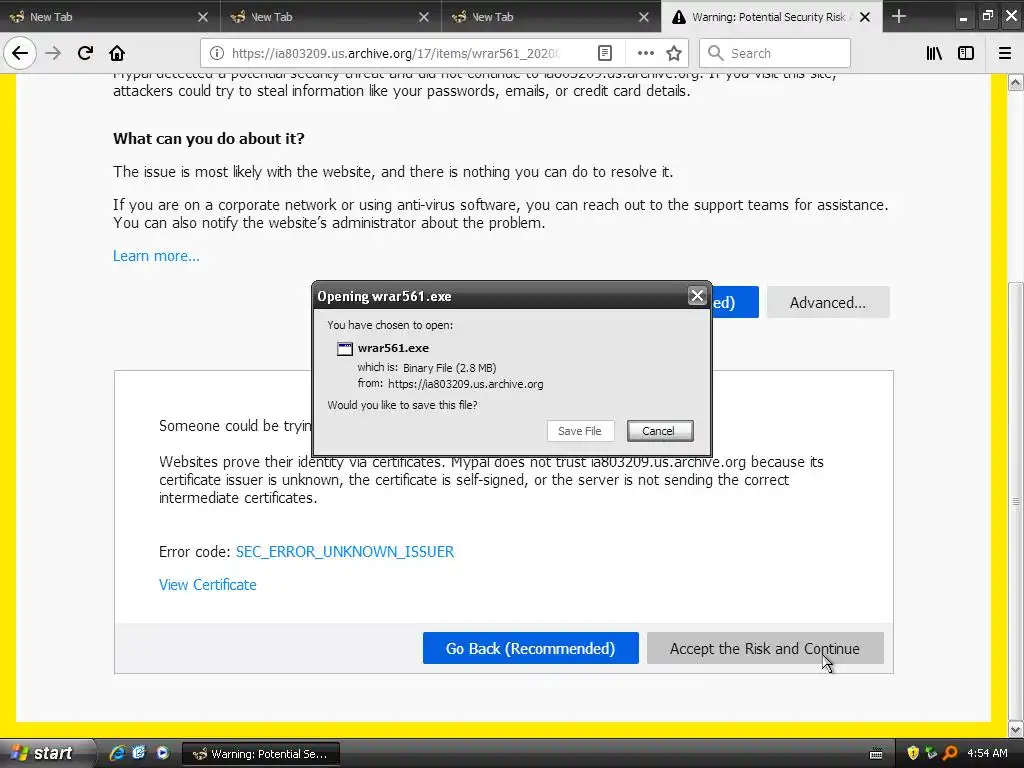1024x768 pixels.
Task: Reload the current page
Action: click(x=85, y=53)
